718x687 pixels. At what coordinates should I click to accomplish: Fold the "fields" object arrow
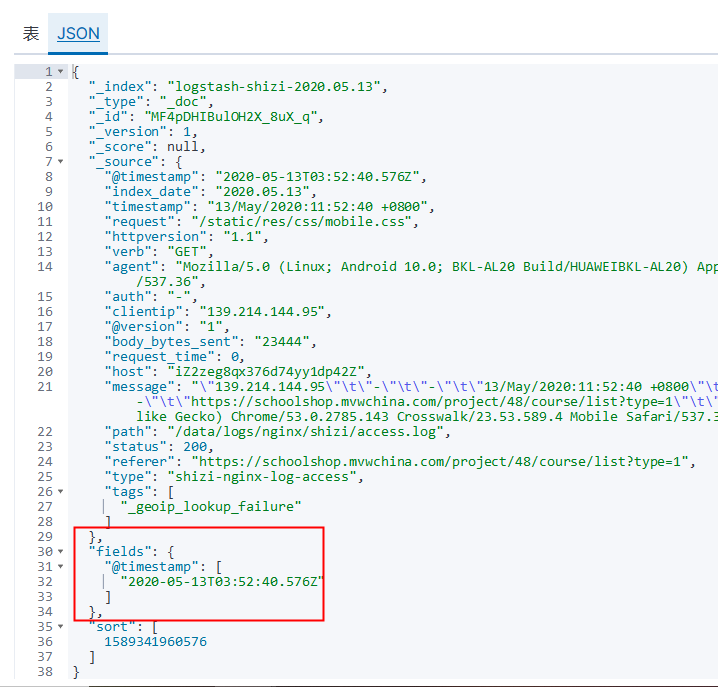[x=61, y=552]
